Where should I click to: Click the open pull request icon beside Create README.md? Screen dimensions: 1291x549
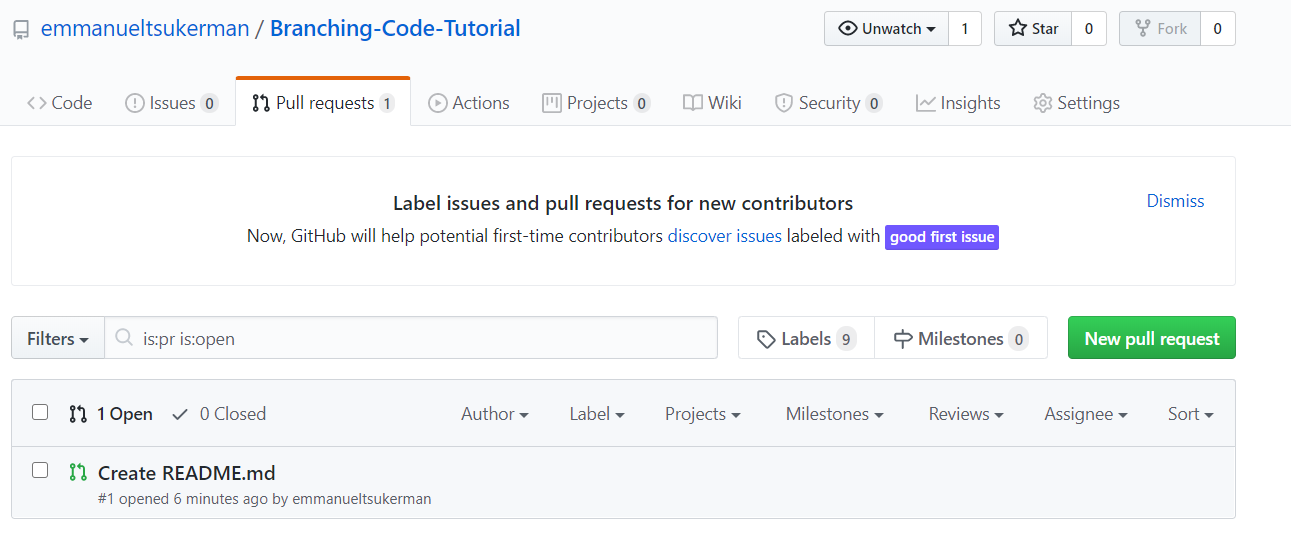[x=78, y=472]
